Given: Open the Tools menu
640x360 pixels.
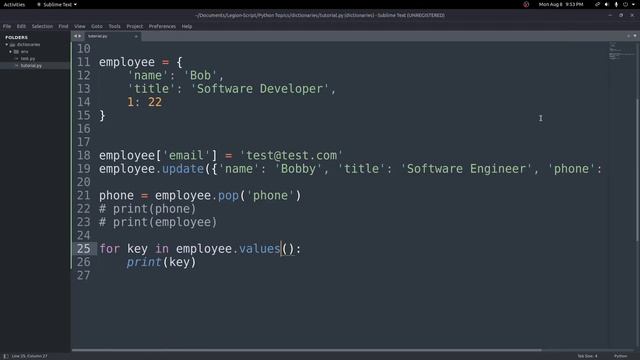Looking at the screenshot, I should (114, 26).
